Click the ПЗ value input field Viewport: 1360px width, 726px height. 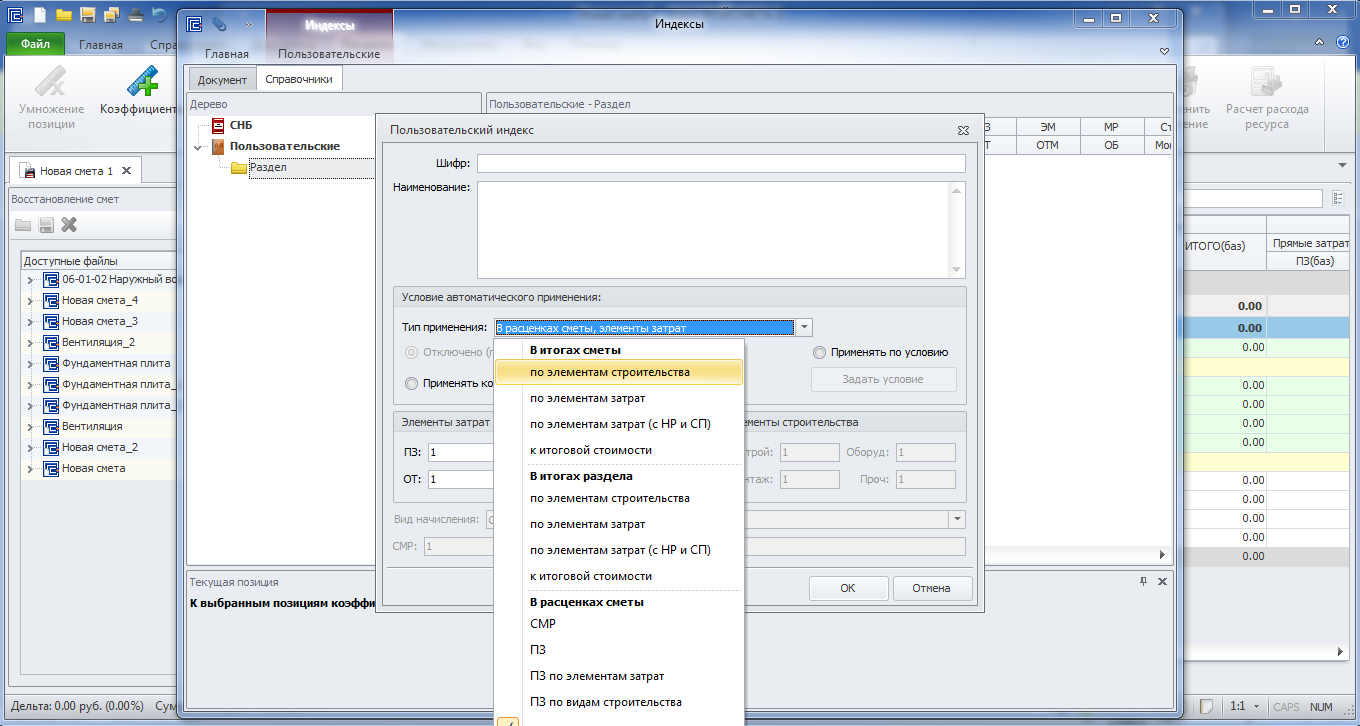click(x=461, y=453)
